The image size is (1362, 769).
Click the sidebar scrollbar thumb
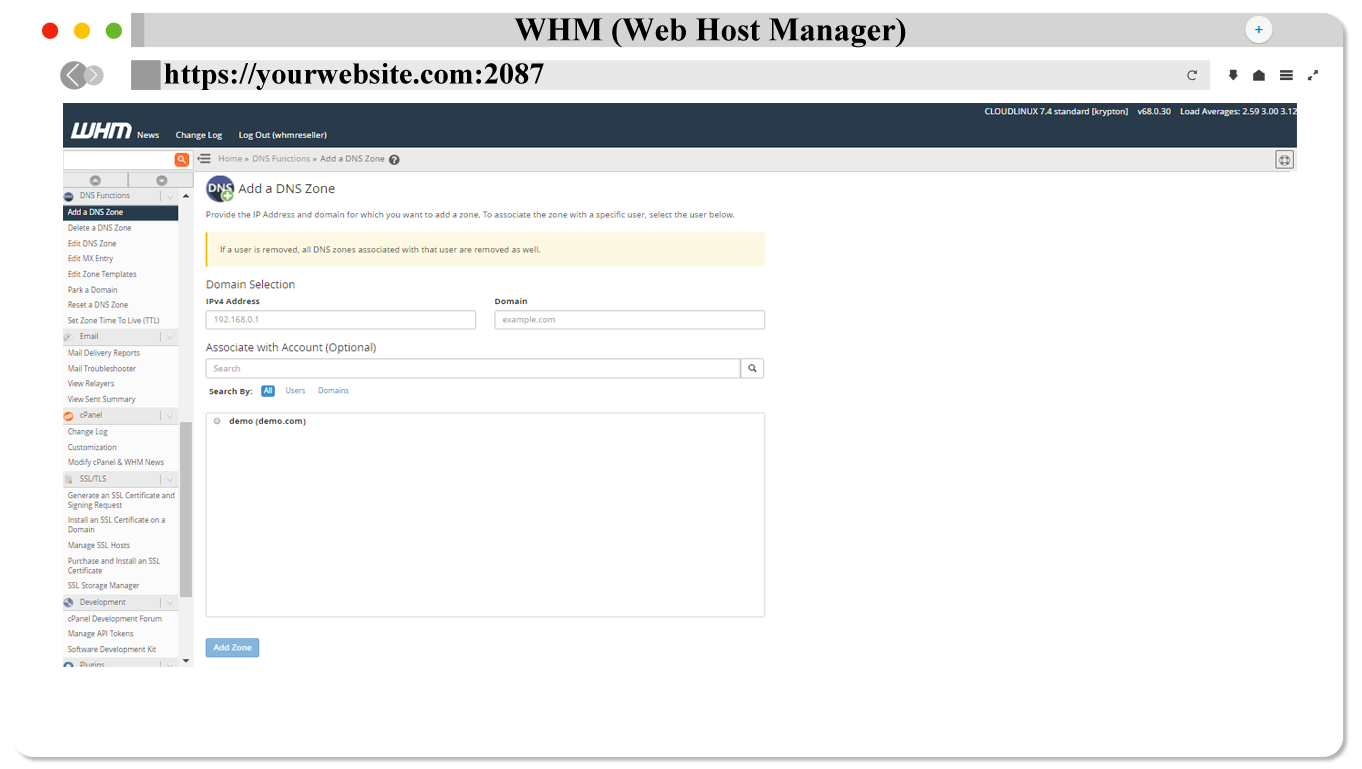point(185,510)
